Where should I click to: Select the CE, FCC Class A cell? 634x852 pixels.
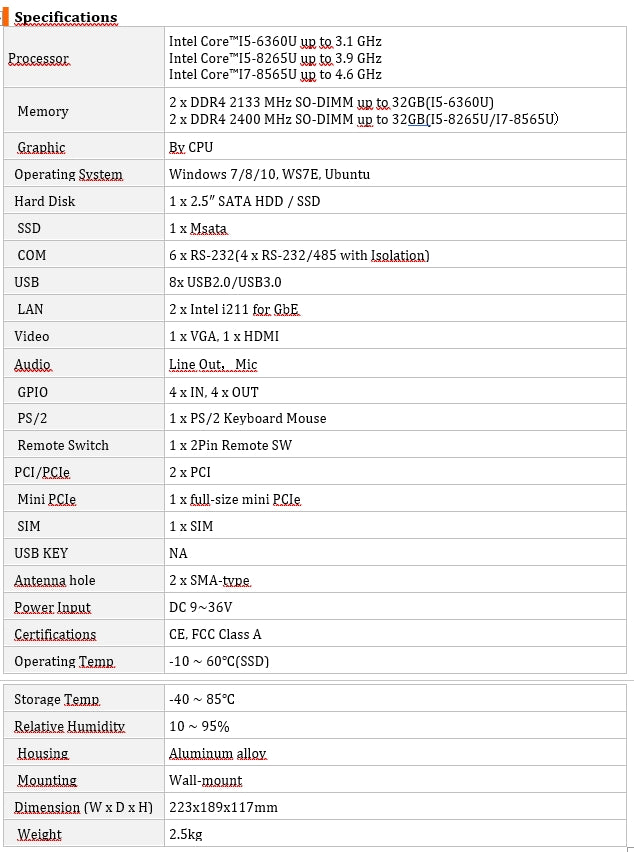tap(215, 635)
